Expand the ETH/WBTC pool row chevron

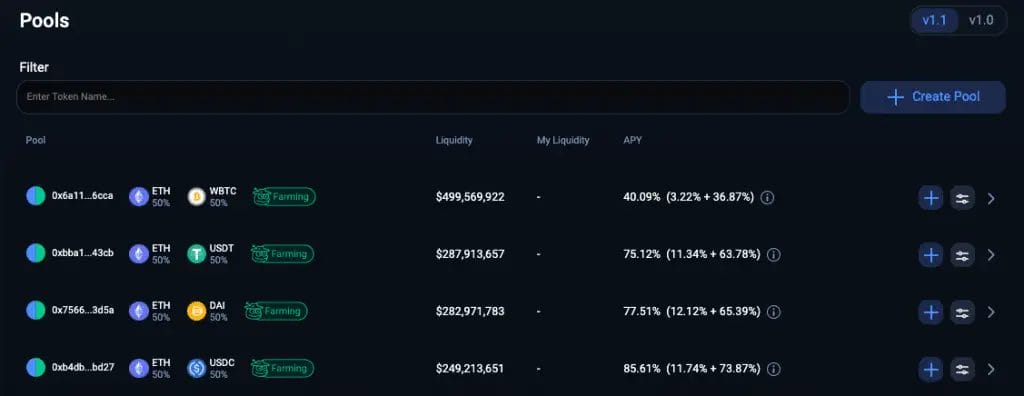(x=991, y=198)
